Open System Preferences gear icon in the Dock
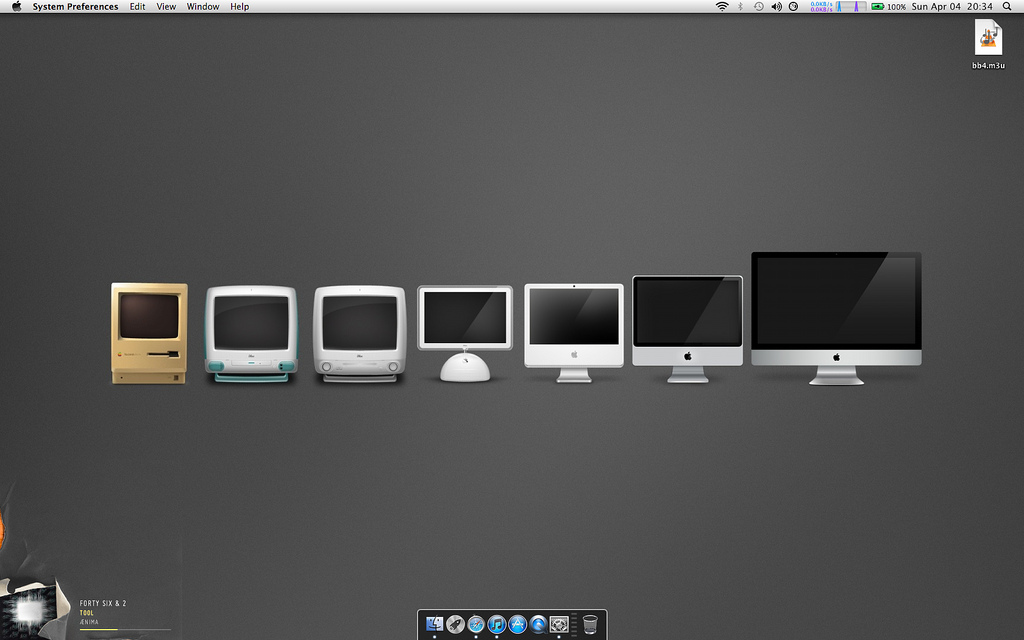The height and width of the screenshot is (640, 1024). click(x=559, y=624)
